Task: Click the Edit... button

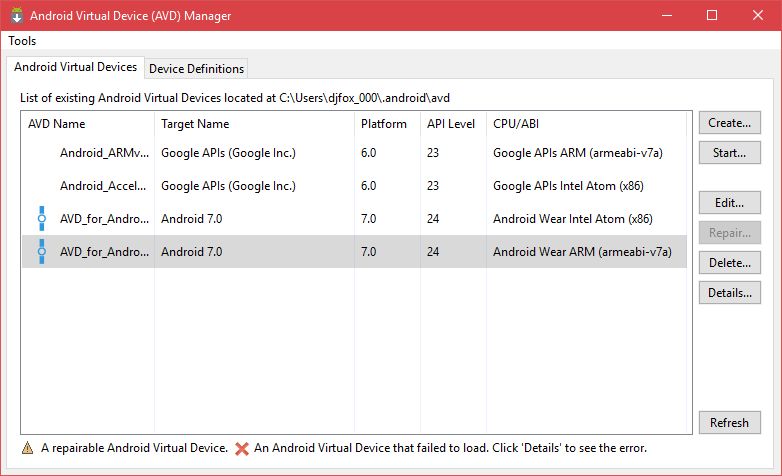Action: 730,203
